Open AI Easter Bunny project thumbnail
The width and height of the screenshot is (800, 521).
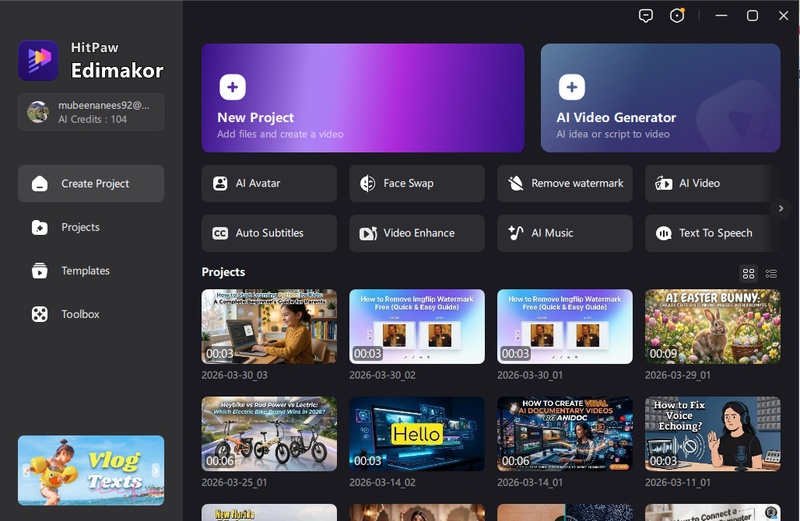[x=712, y=327]
